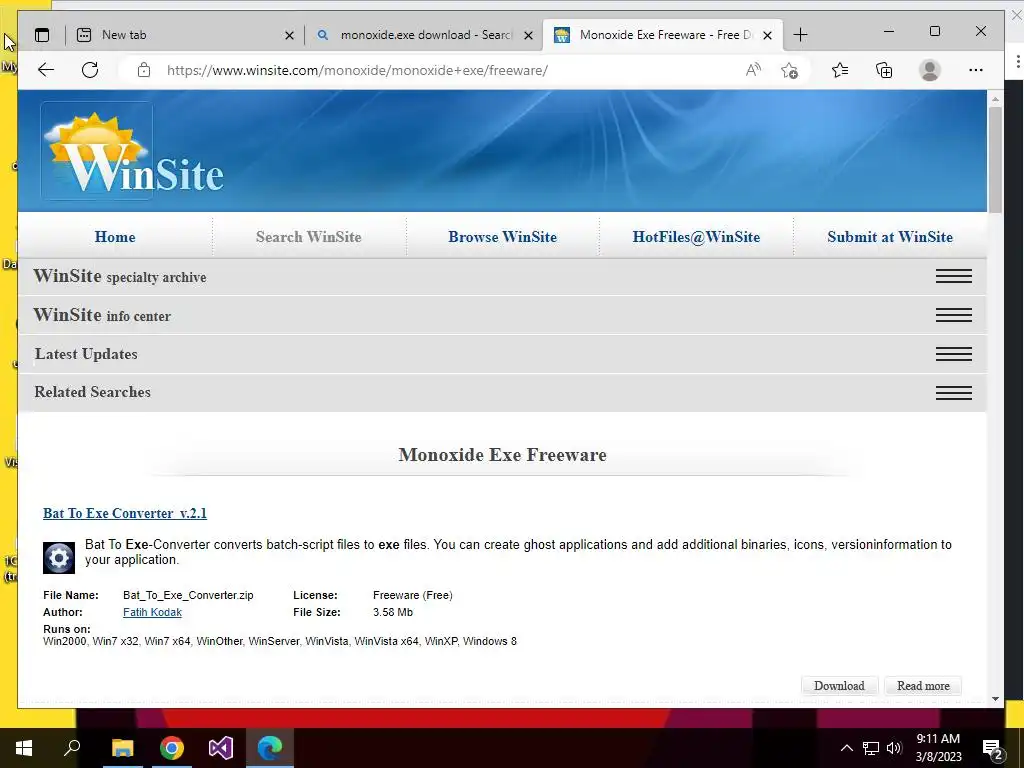Open Search WinSite navigation item
The image size is (1024, 768).
coord(308,236)
